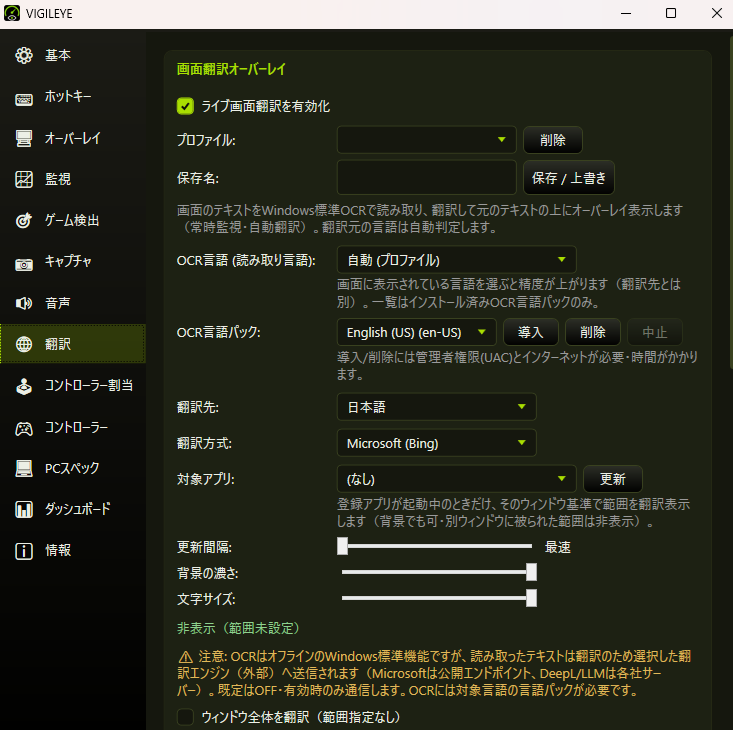Viewport: 733px width, 730px height.
Task: Open the 対象アプリ (なし) dropdown
Action: tap(456, 479)
